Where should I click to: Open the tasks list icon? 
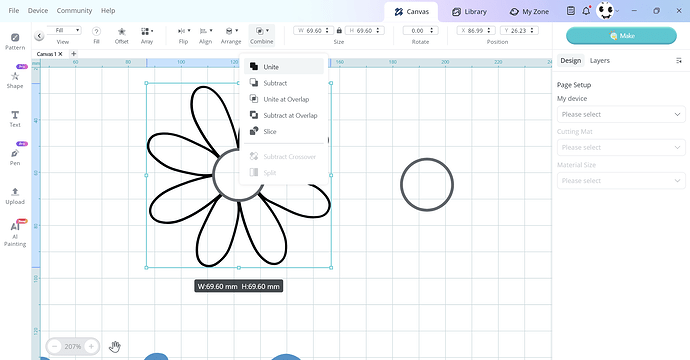click(571, 11)
